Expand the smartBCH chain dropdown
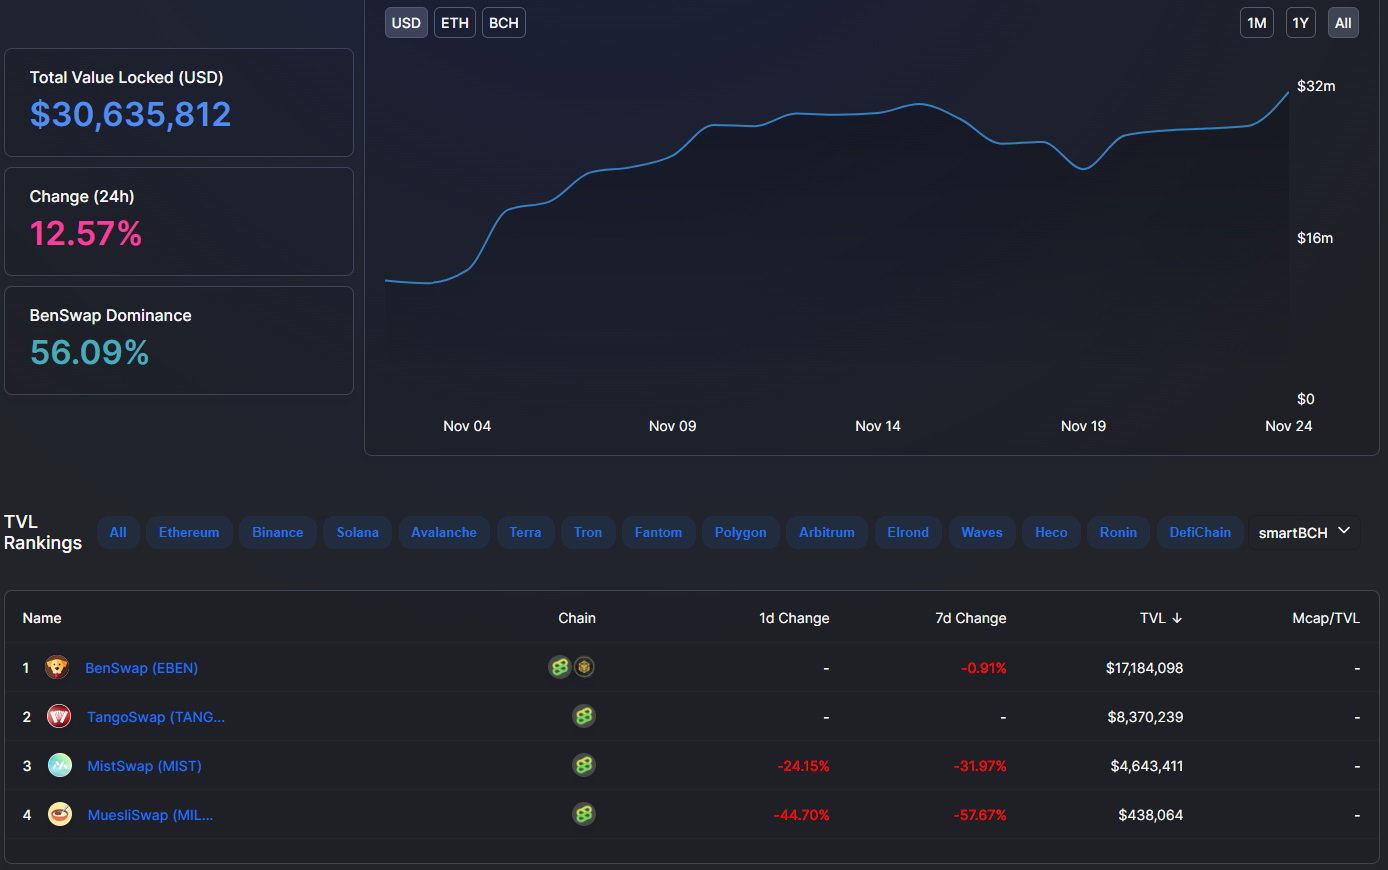The height and width of the screenshot is (870, 1388). [1304, 532]
